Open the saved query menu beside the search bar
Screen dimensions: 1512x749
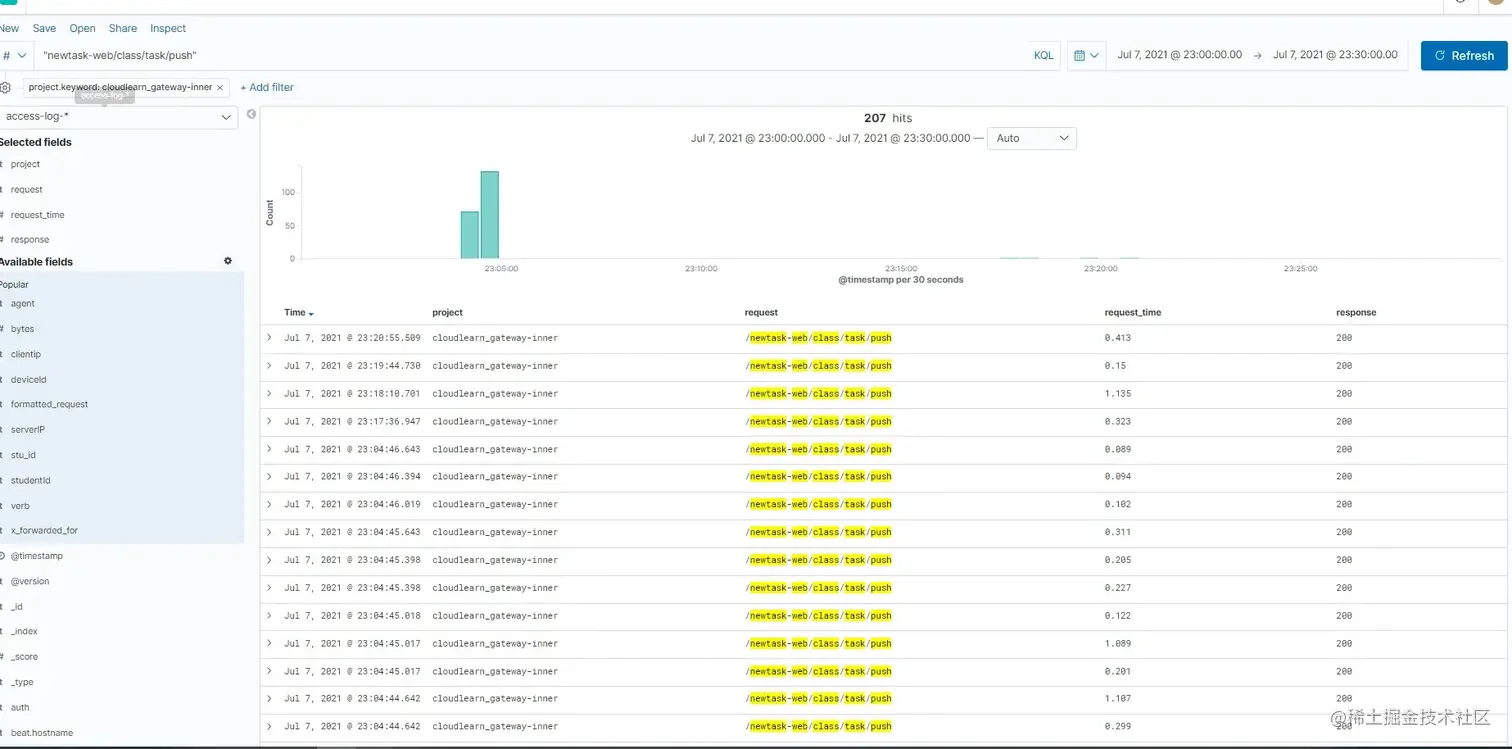click(x=14, y=56)
